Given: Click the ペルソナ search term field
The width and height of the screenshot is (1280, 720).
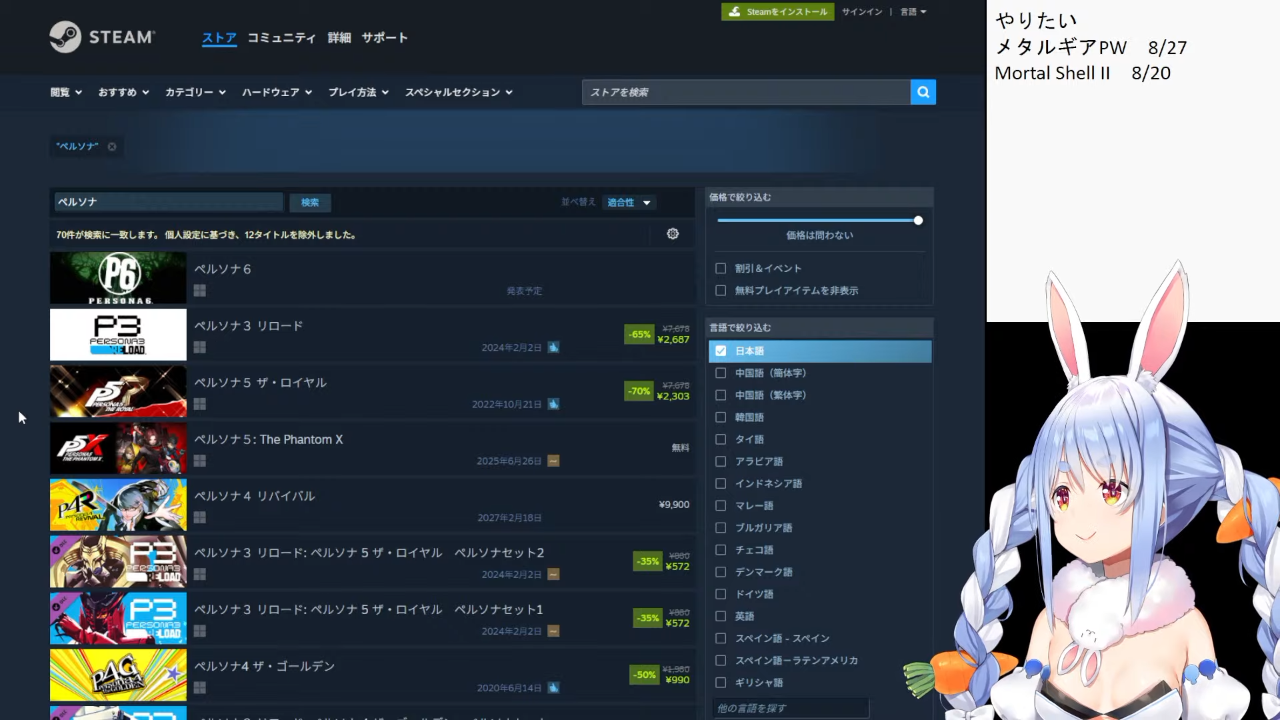Looking at the screenshot, I should [168, 202].
